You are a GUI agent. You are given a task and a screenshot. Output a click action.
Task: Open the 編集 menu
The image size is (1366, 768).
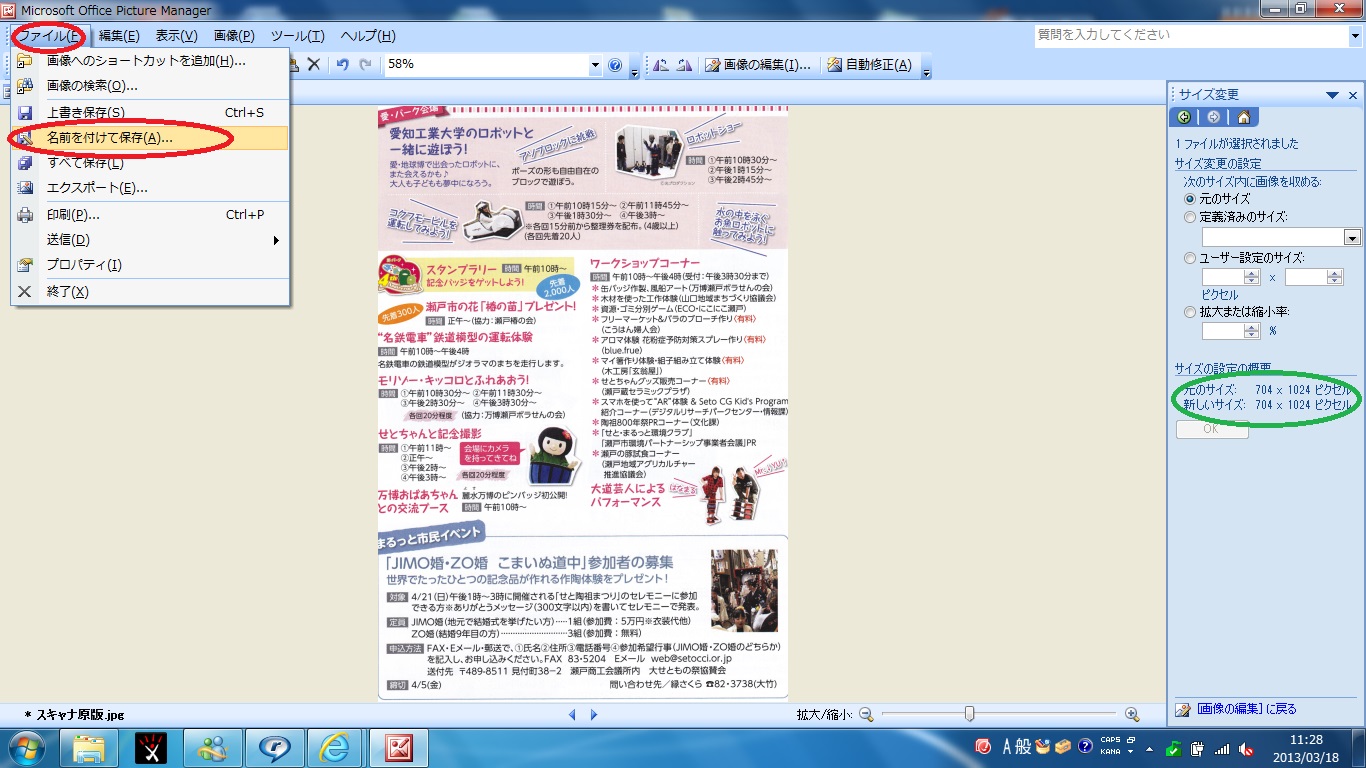pyautogui.click(x=119, y=36)
